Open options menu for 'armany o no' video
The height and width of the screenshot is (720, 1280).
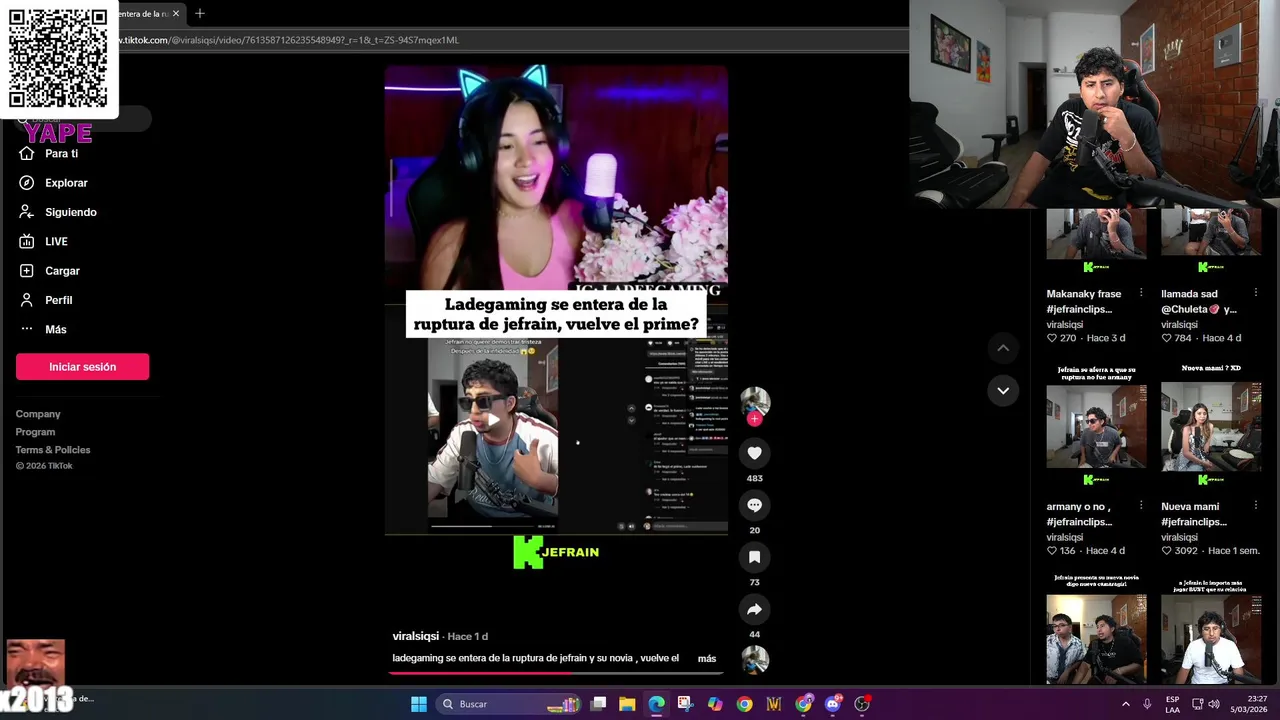click(x=1141, y=507)
